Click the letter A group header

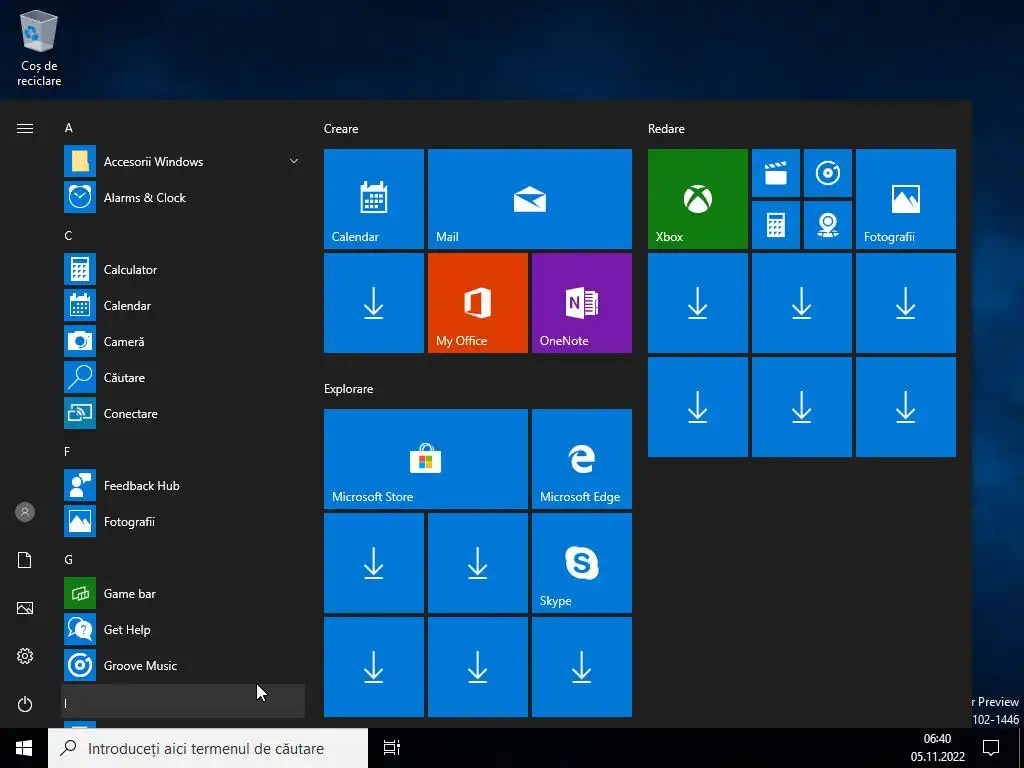(x=69, y=128)
